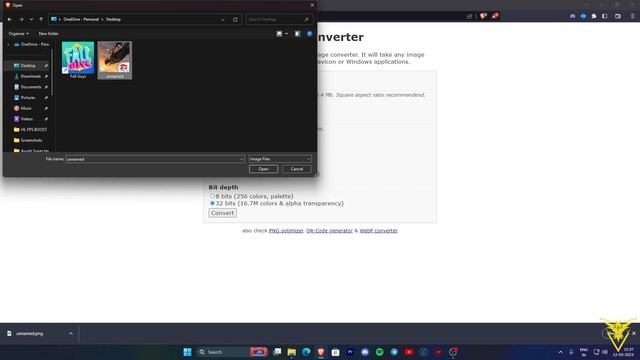640x360 pixels.
Task: Change the view layout icon
Action: coord(279,33)
